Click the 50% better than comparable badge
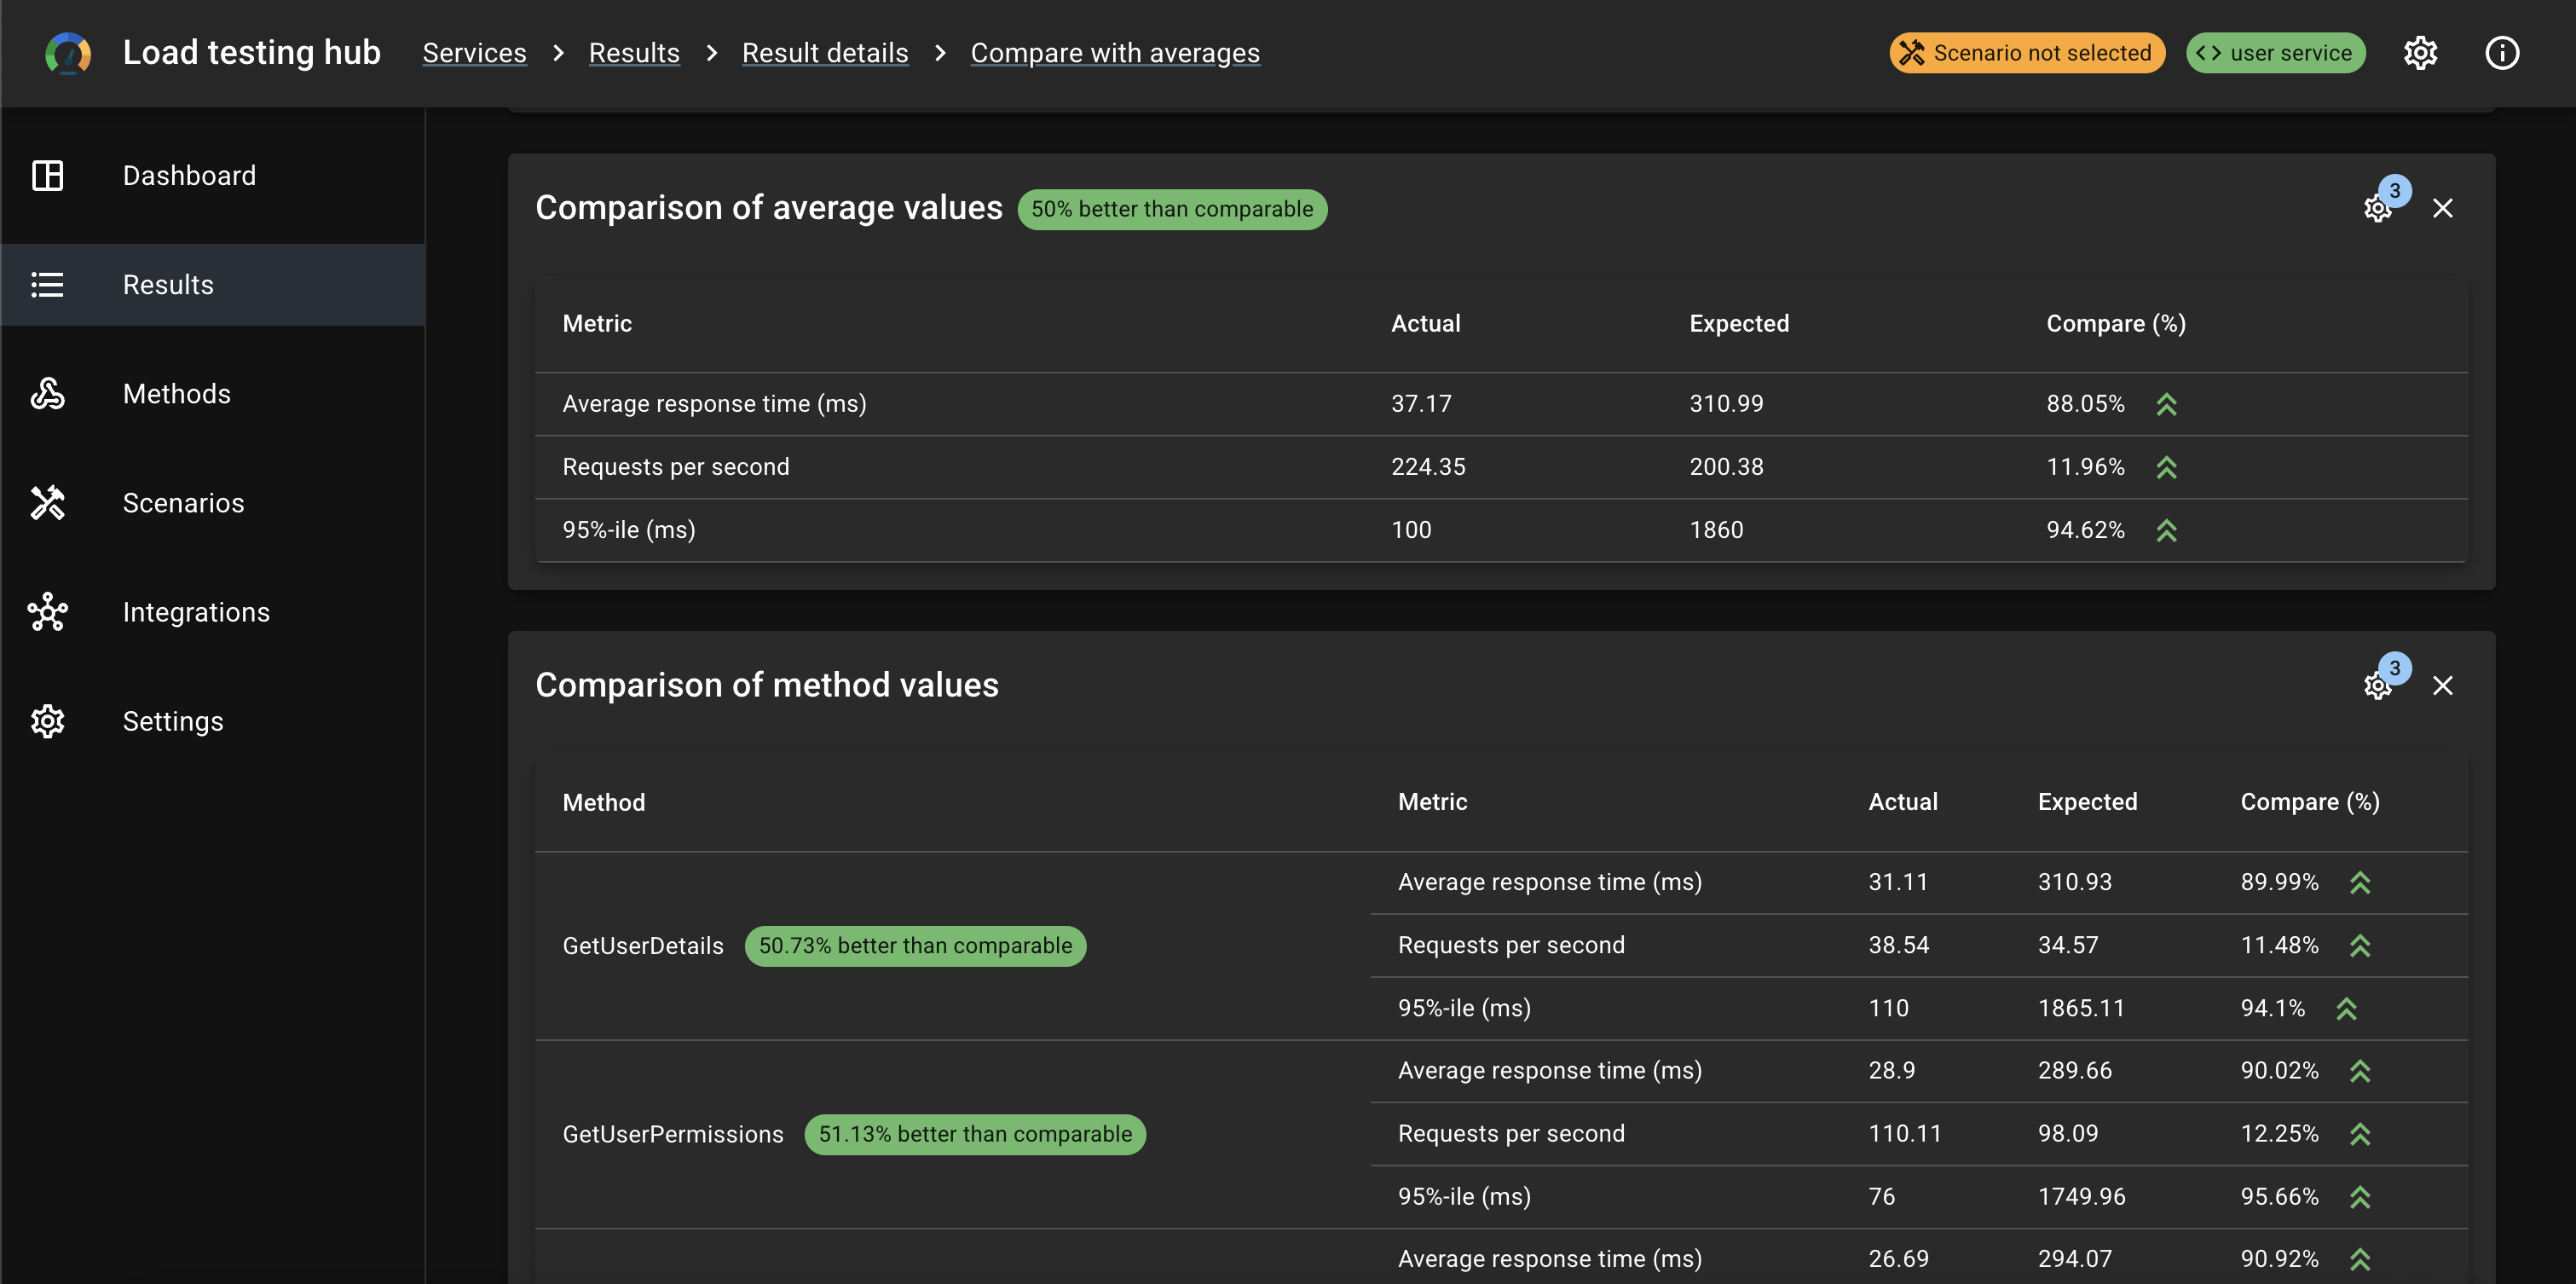2576x1284 pixels. point(1172,209)
